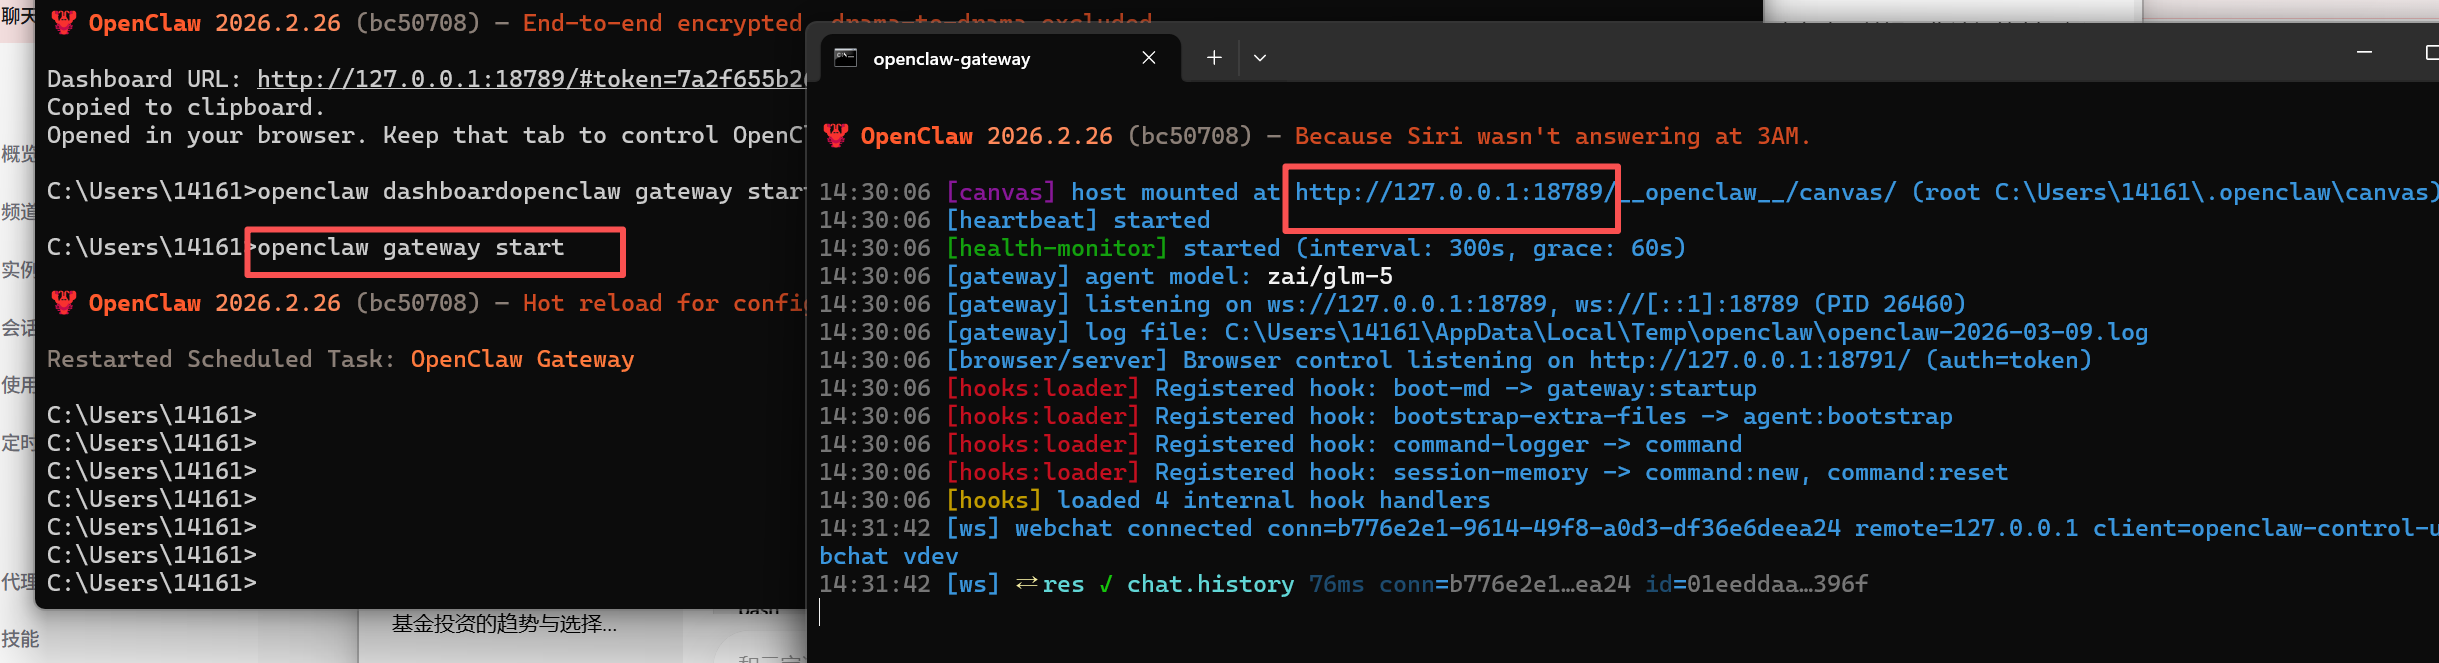Select the agent model value "zai/glm-5"
Screen dimensions: 2439x663
(1330, 276)
